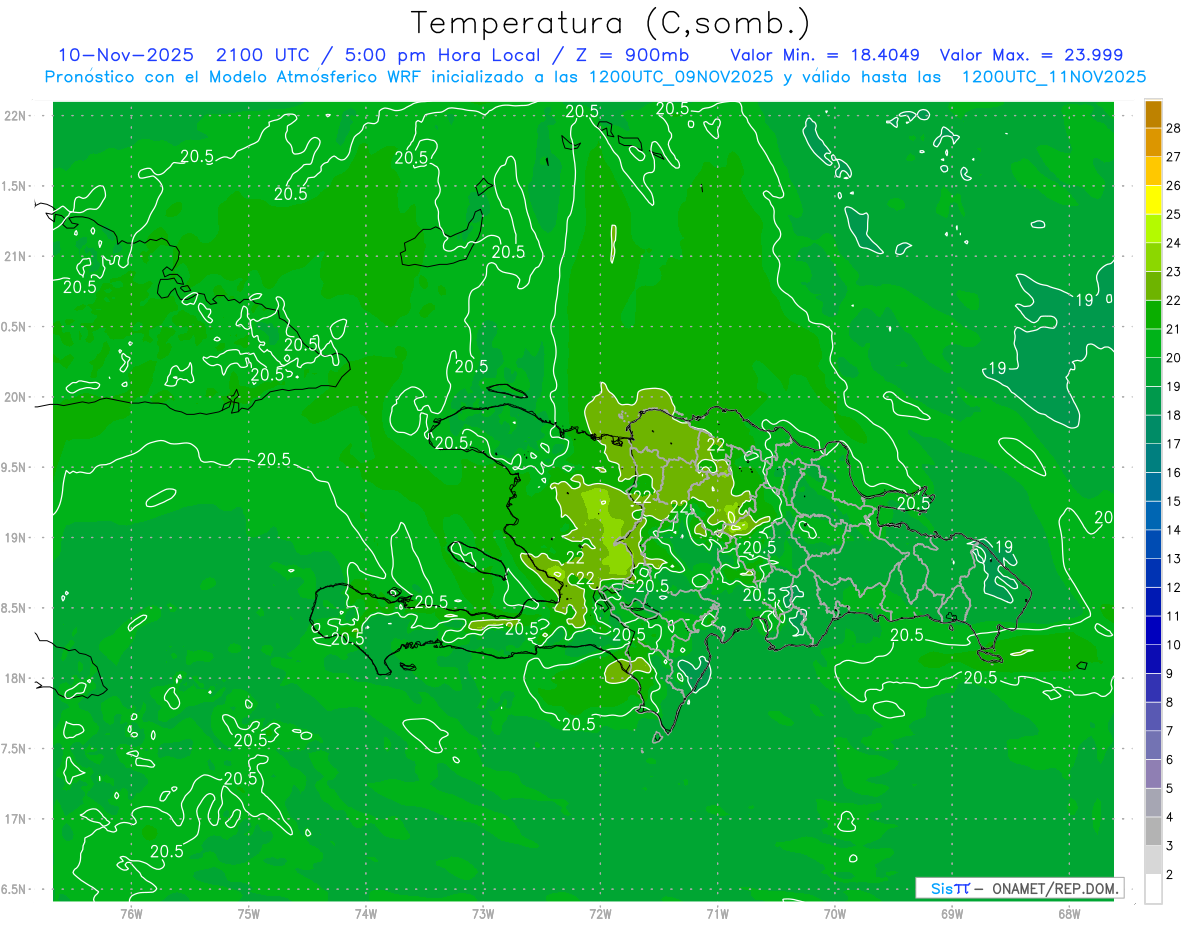Click the color scale value "28"

pos(1173,128)
